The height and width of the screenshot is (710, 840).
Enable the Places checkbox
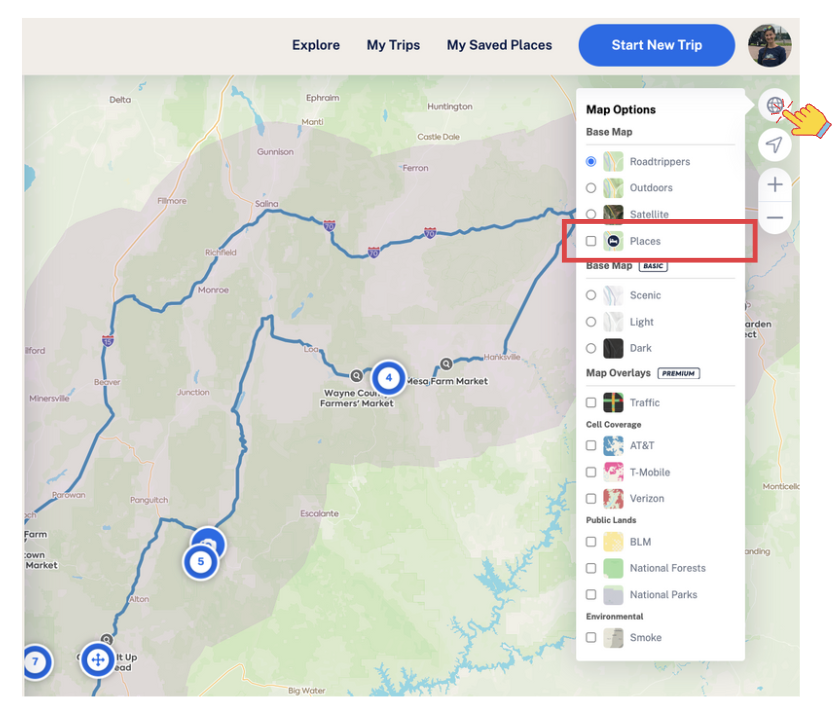tap(591, 241)
